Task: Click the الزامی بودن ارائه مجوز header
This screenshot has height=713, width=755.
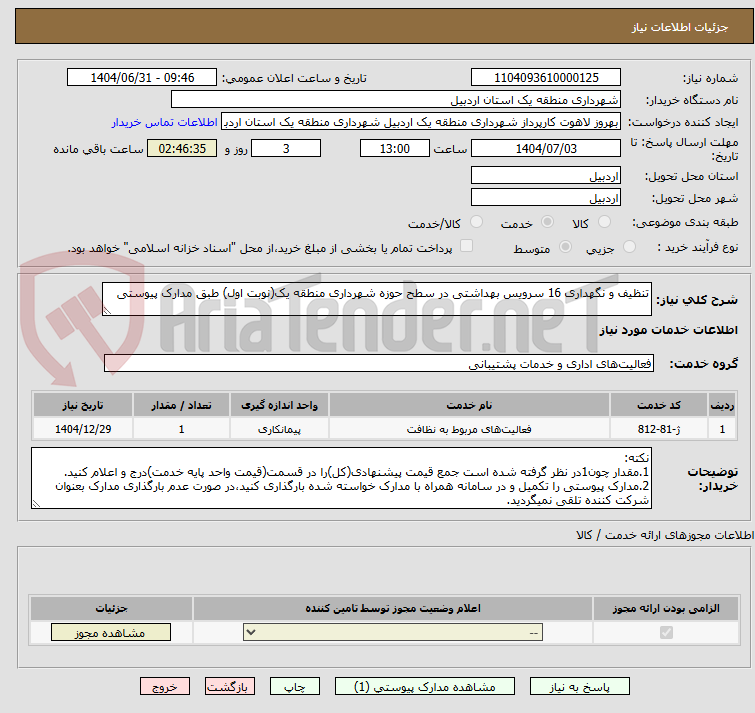Action: pos(666,609)
